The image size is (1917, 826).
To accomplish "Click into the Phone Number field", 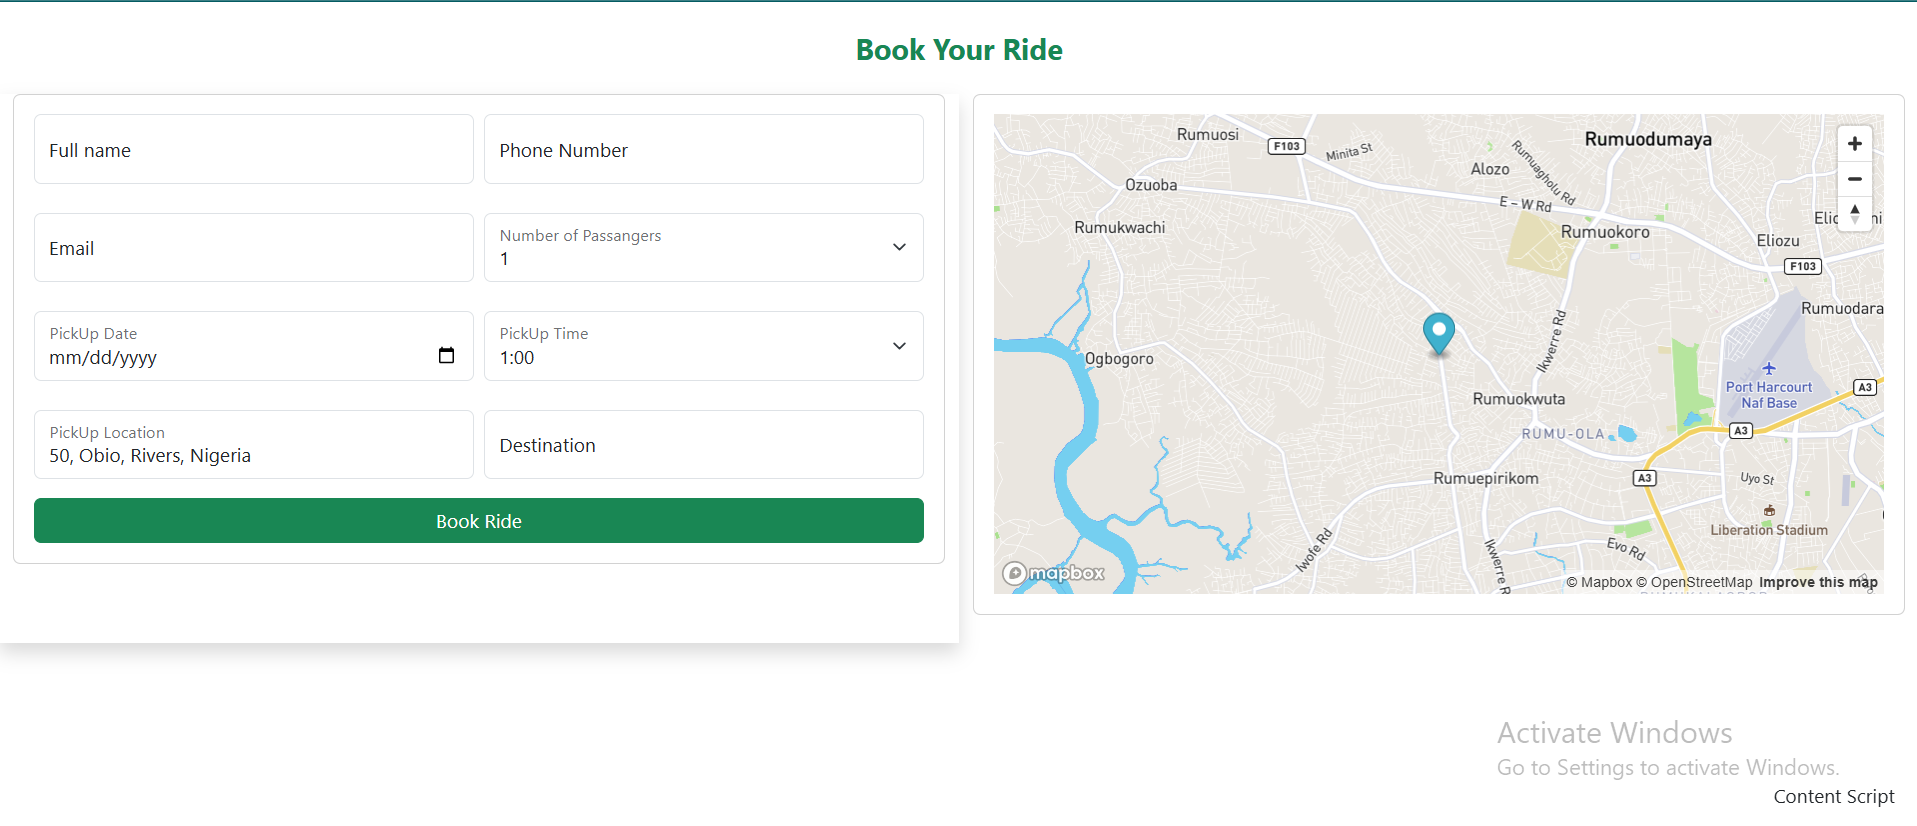I will 703,150.
